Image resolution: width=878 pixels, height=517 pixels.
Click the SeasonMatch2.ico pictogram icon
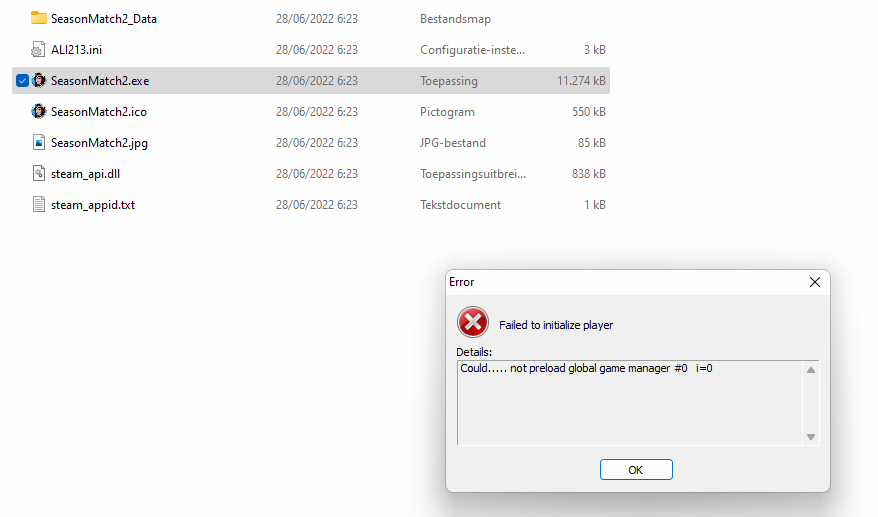(x=39, y=111)
